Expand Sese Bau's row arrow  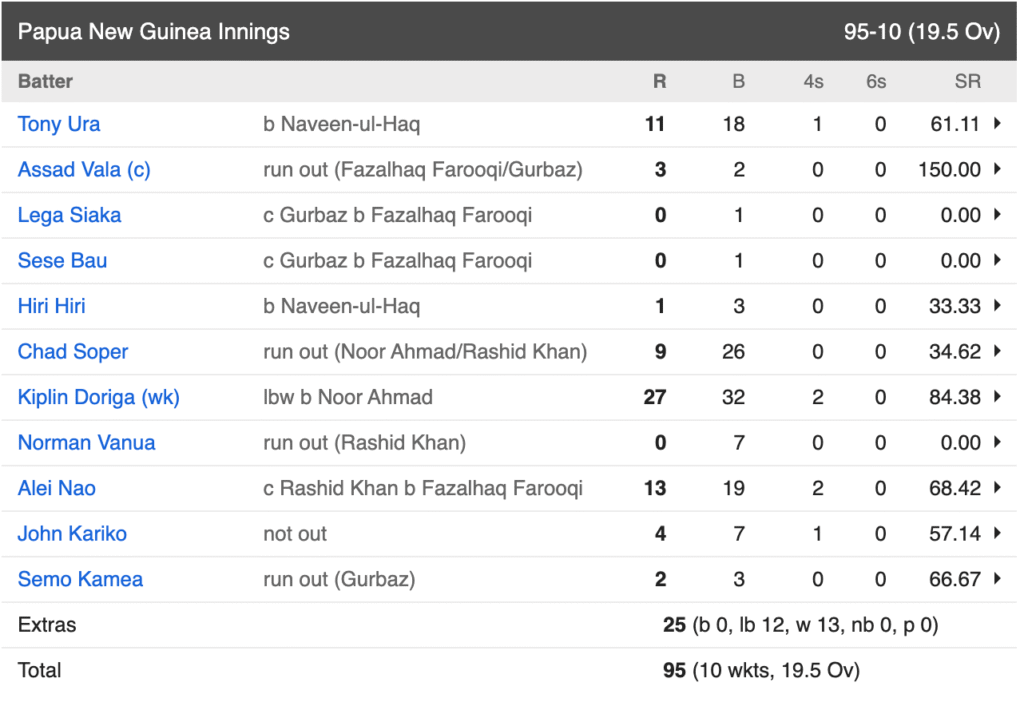tap(997, 259)
